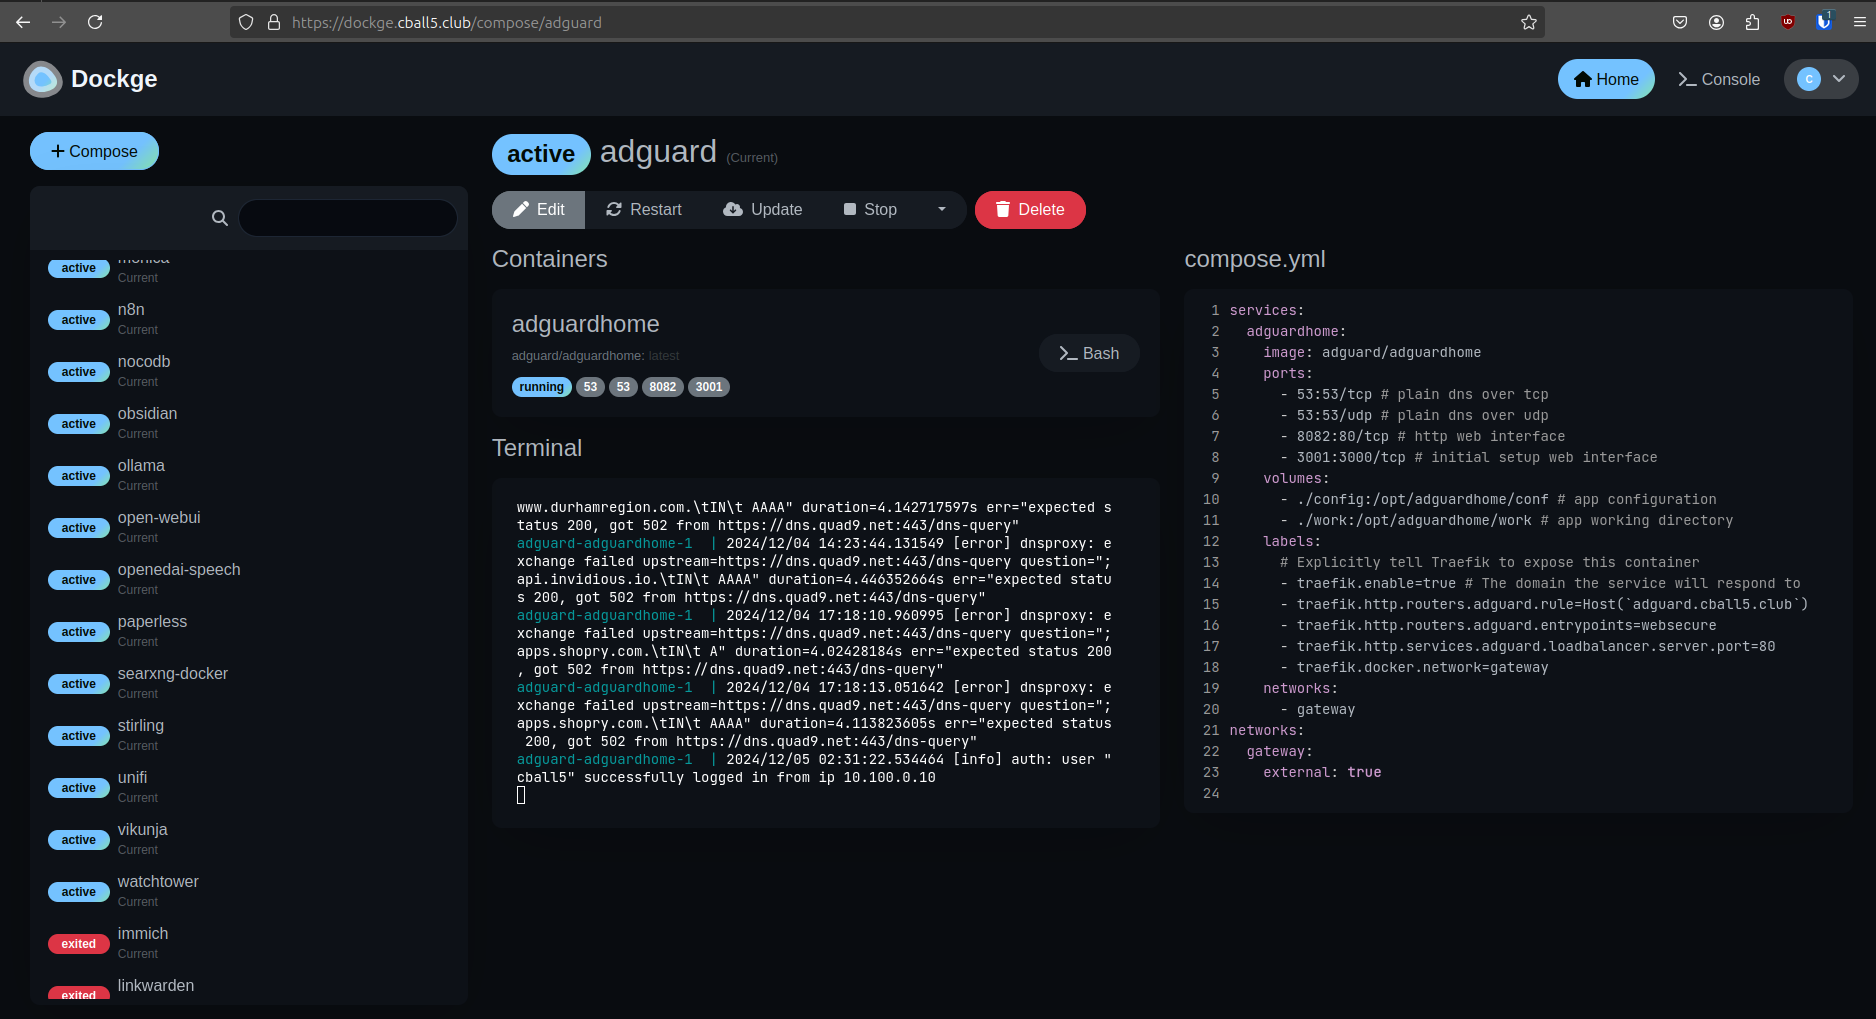The image size is (1876, 1019).
Task: Click the running status badge
Action: pyautogui.click(x=542, y=387)
